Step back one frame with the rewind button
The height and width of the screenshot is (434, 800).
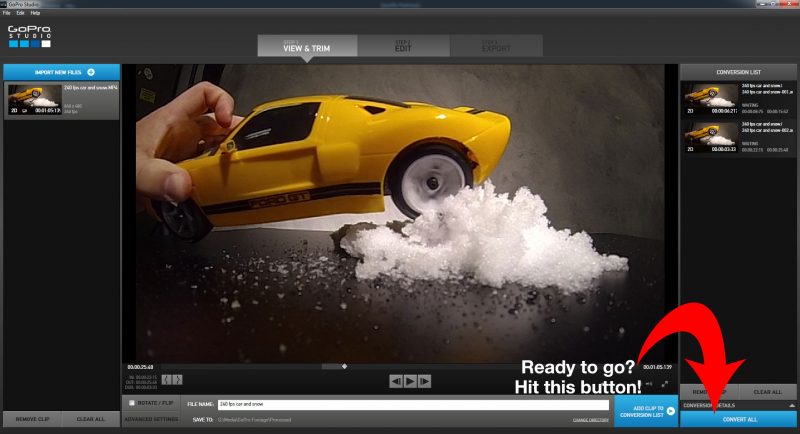coord(396,381)
